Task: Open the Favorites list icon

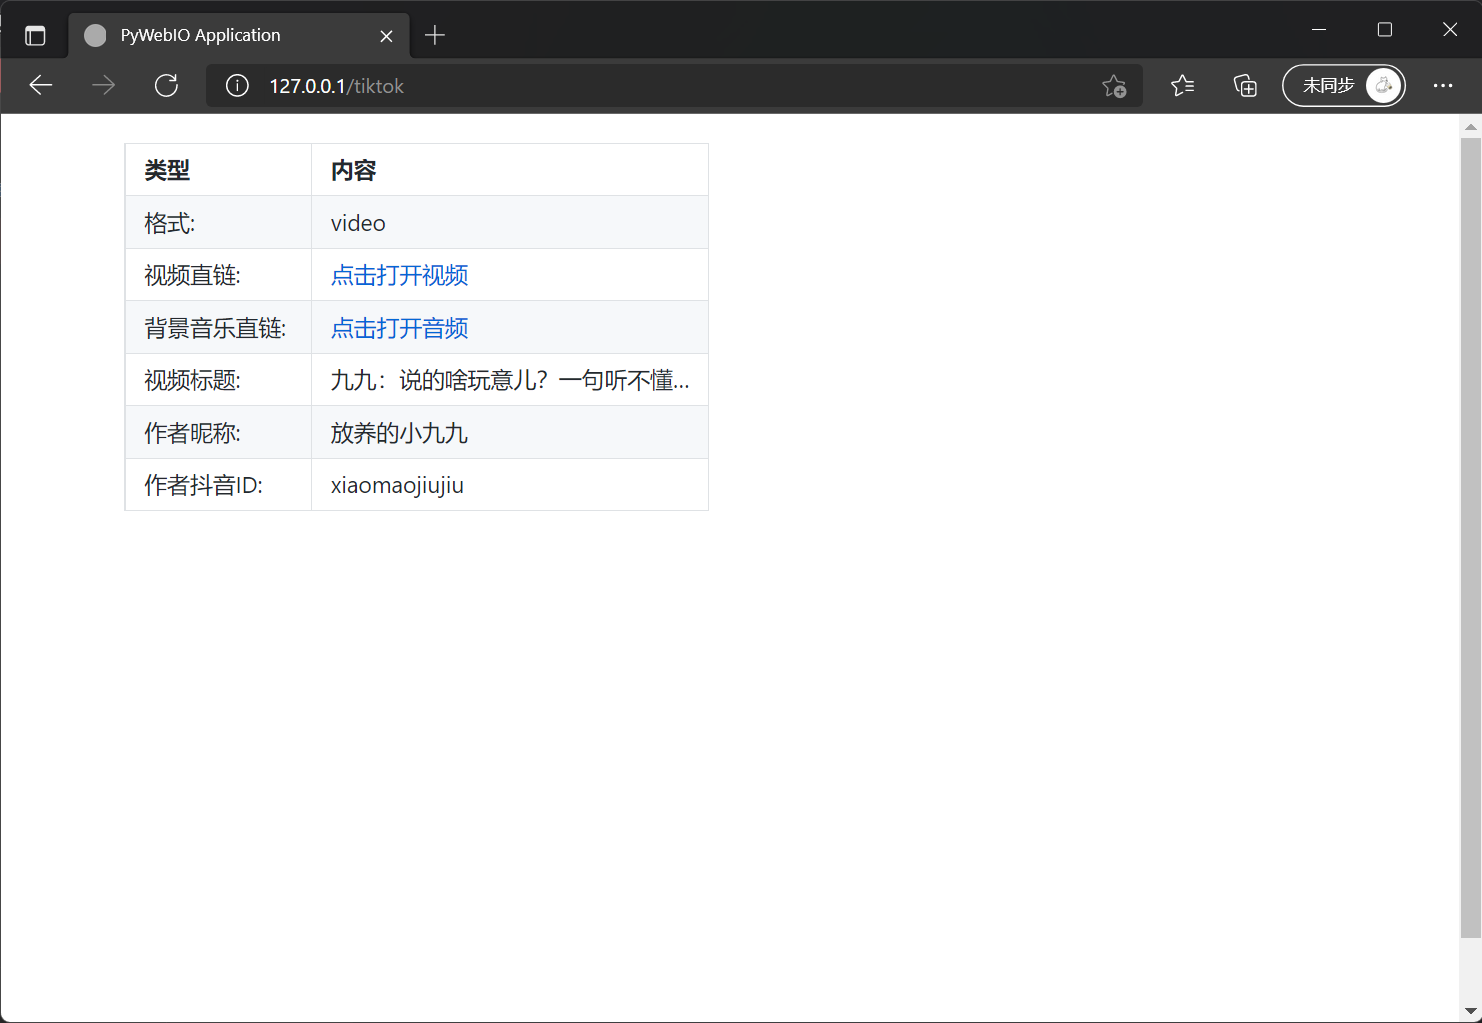Action: 1182,86
